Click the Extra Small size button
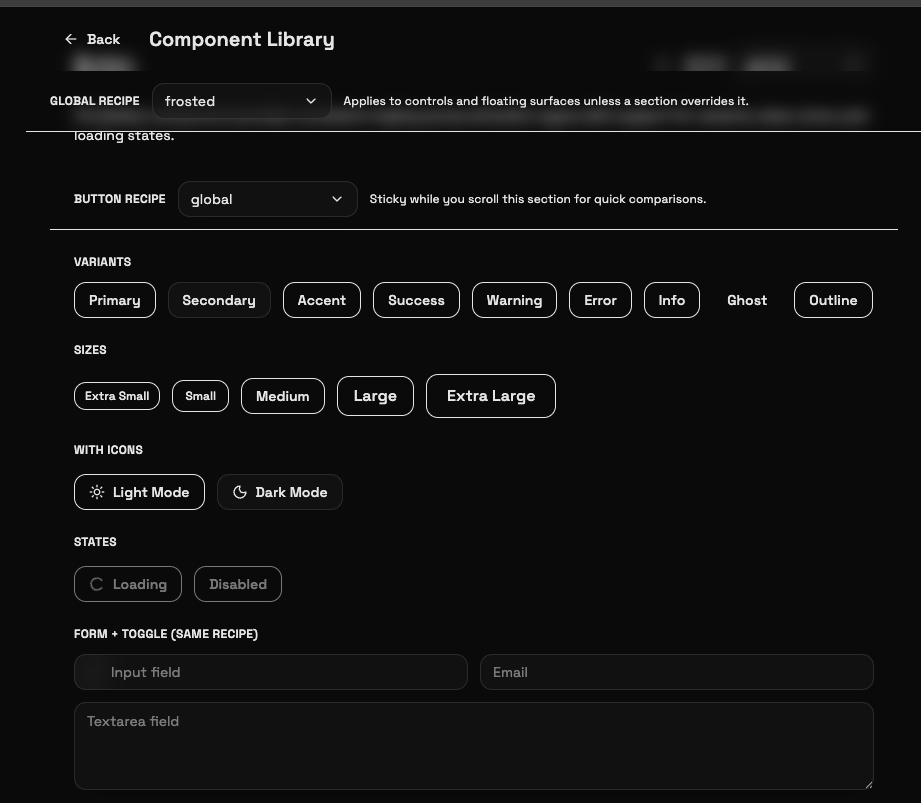 (117, 396)
